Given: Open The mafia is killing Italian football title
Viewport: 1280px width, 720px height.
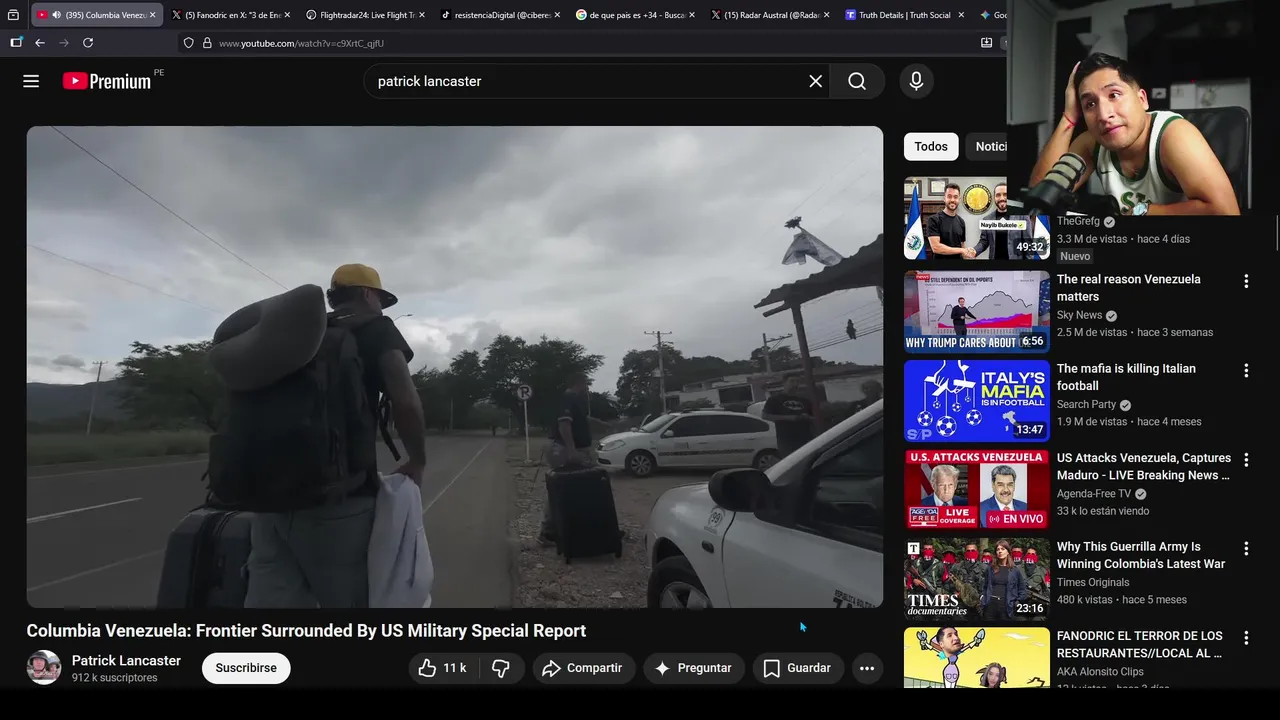Looking at the screenshot, I should tap(1126, 377).
